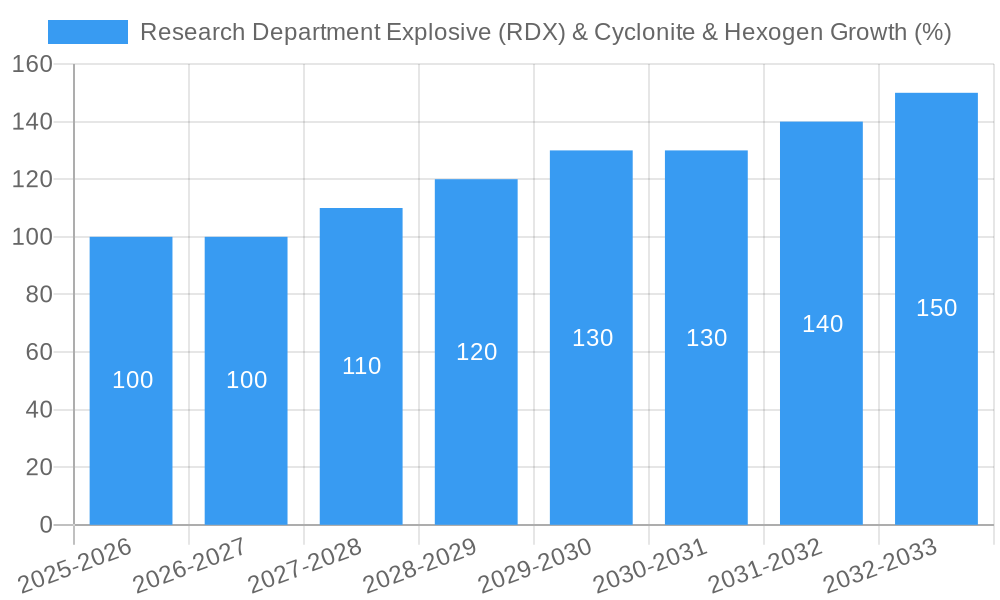Select the 2032-2033 bar labeled 150

click(936, 309)
